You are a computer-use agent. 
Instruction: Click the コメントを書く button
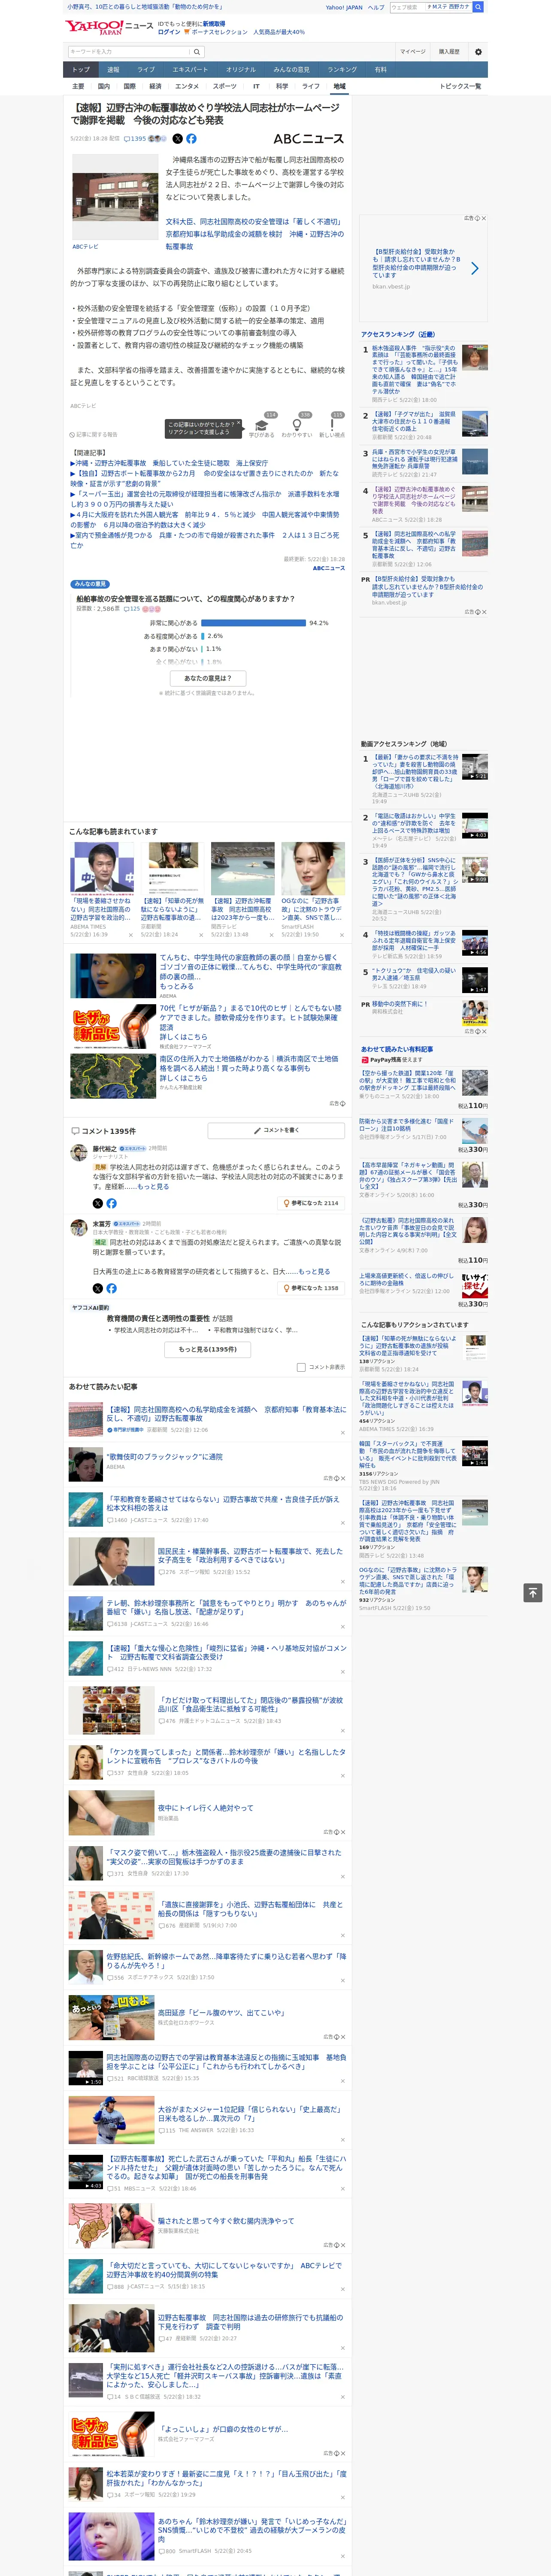(276, 1131)
